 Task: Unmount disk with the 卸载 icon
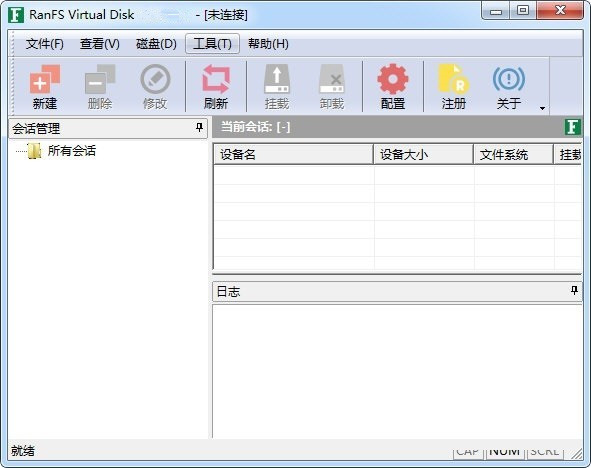[x=332, y=87]
